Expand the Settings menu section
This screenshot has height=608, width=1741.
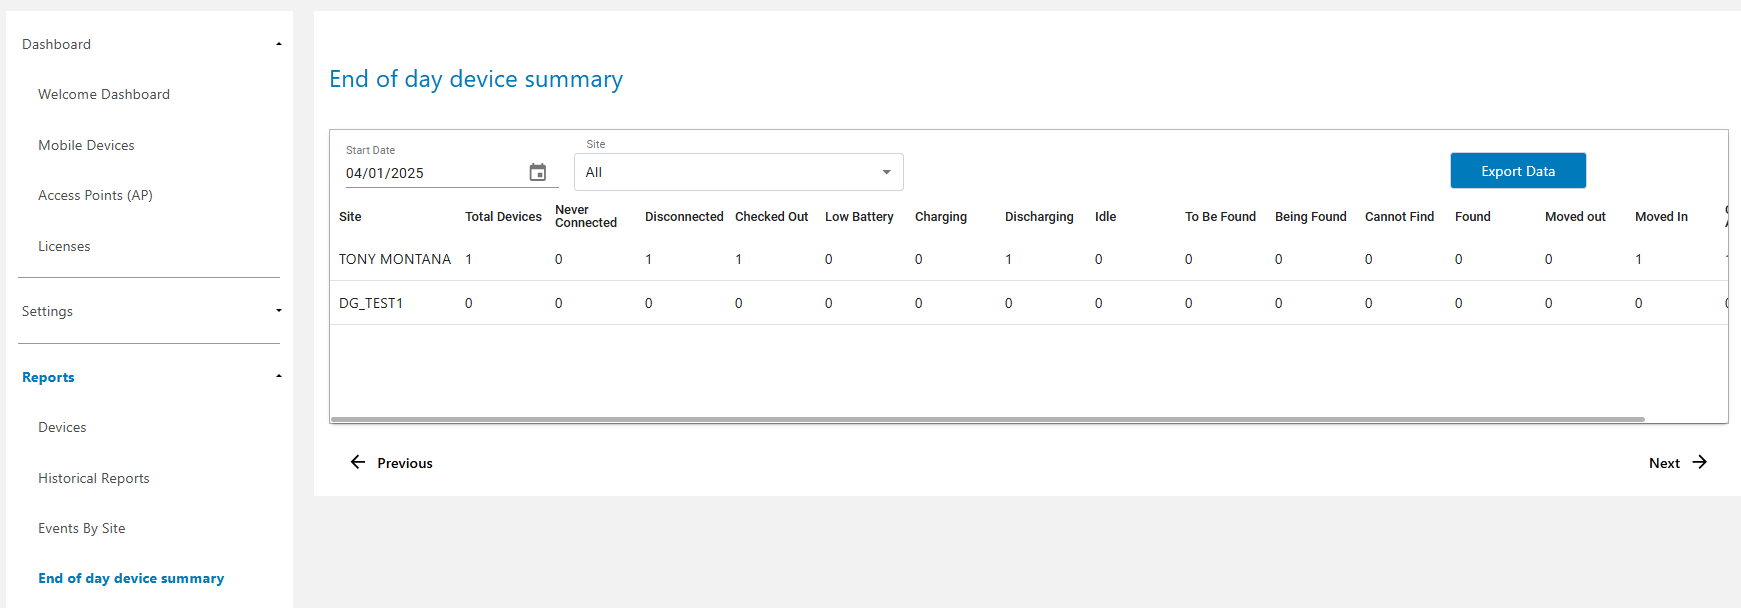point(278,311)
